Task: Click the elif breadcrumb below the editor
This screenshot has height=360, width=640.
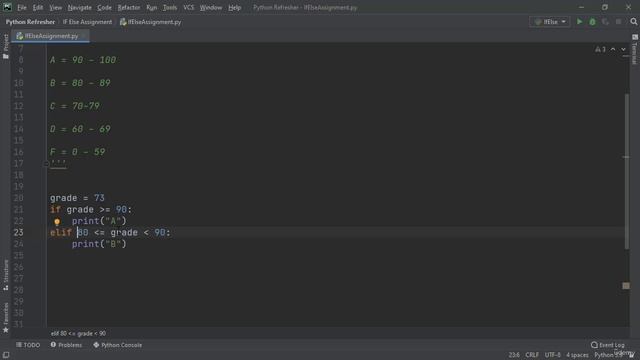Action: coord(78,333)
